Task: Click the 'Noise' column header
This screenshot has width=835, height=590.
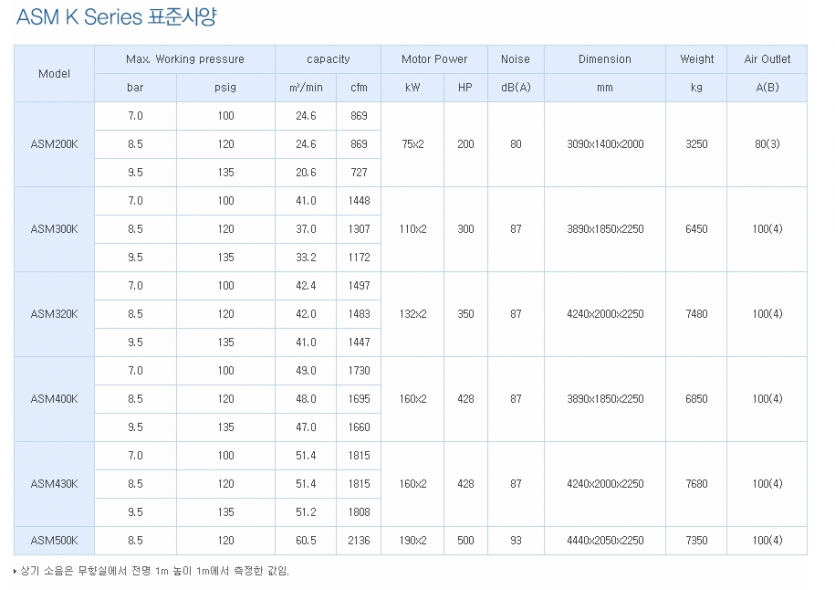Action: click(515, 59)
